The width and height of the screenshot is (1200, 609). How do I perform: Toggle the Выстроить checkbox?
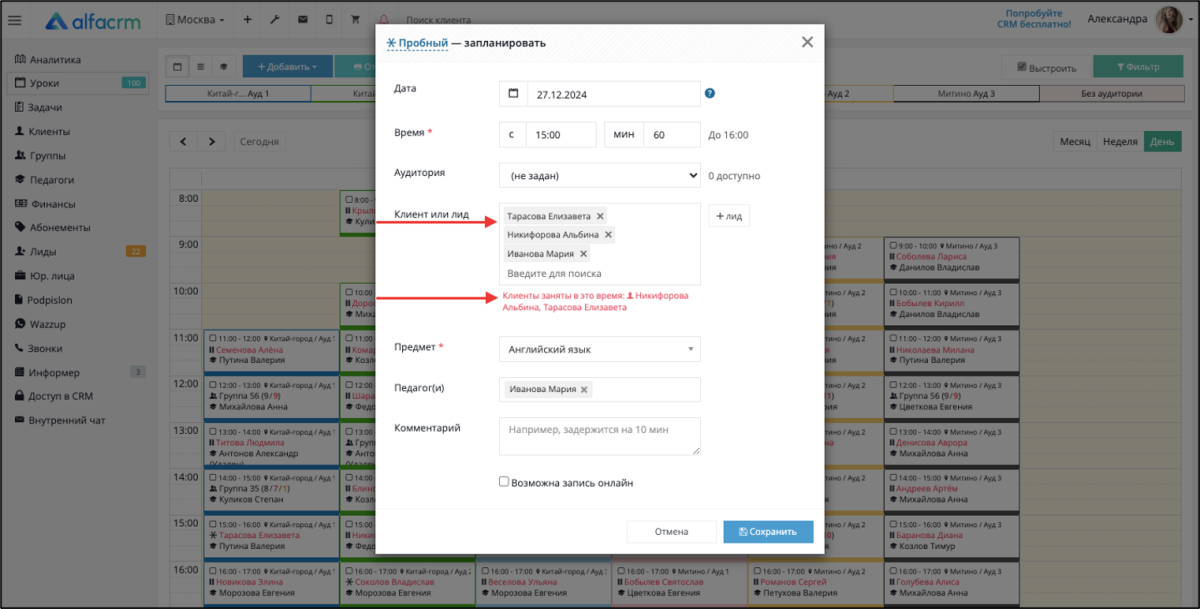coord(1022,67)
